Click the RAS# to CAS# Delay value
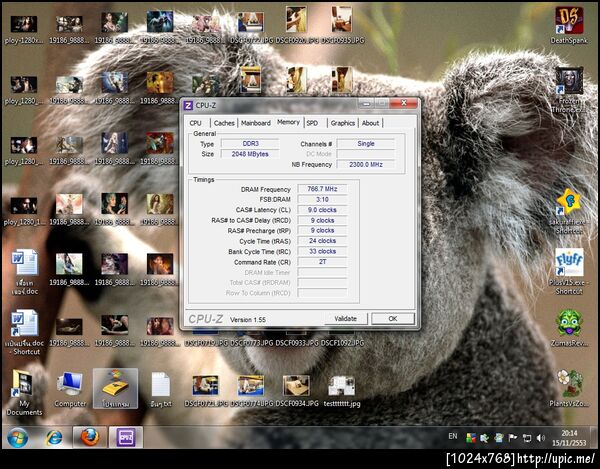Image resolution: width=600 pixels, height=469 pixels. coord(322,220)
